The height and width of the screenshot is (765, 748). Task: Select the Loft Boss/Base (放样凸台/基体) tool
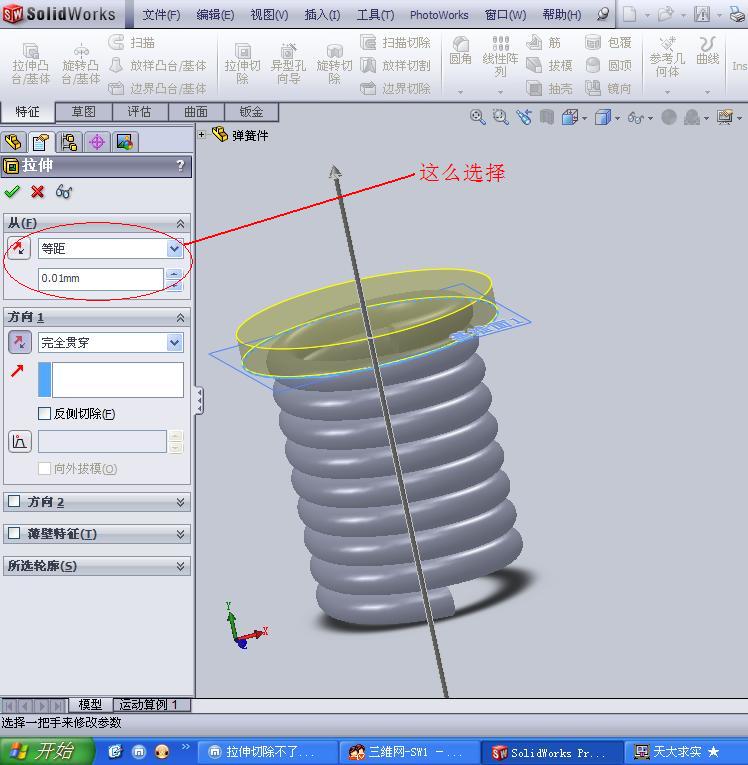click(x=157, y=65)
